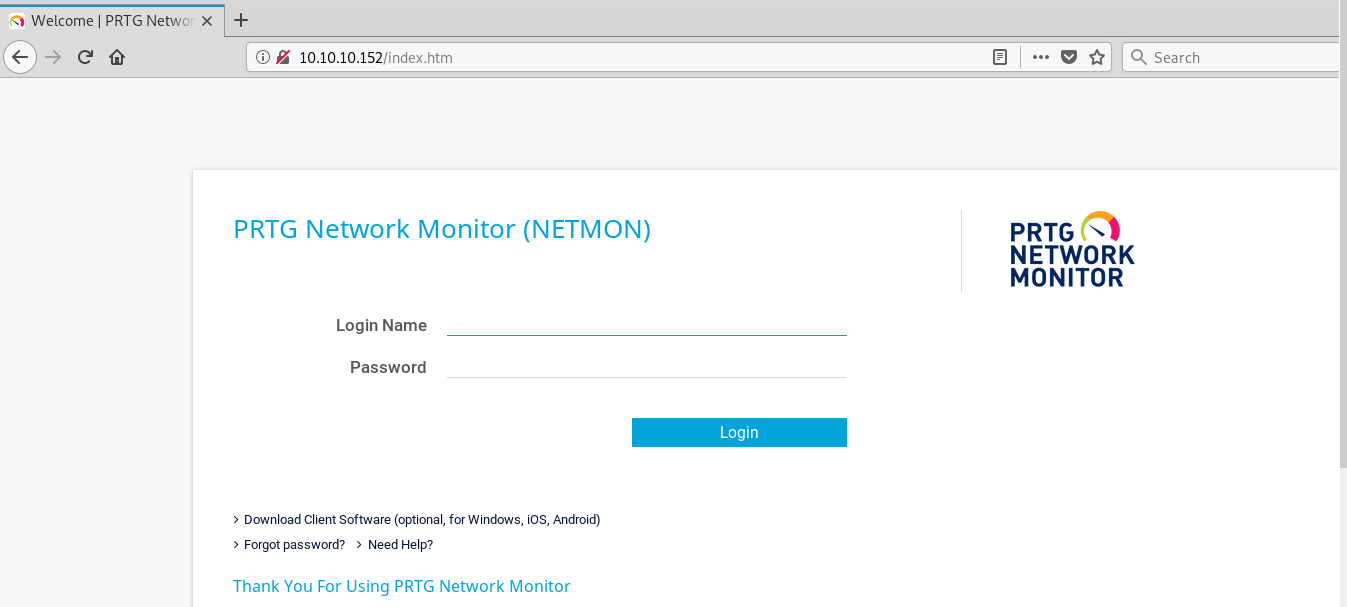Click the forward navigation arrow
1347x607 pixels.
tap(54, 57)
